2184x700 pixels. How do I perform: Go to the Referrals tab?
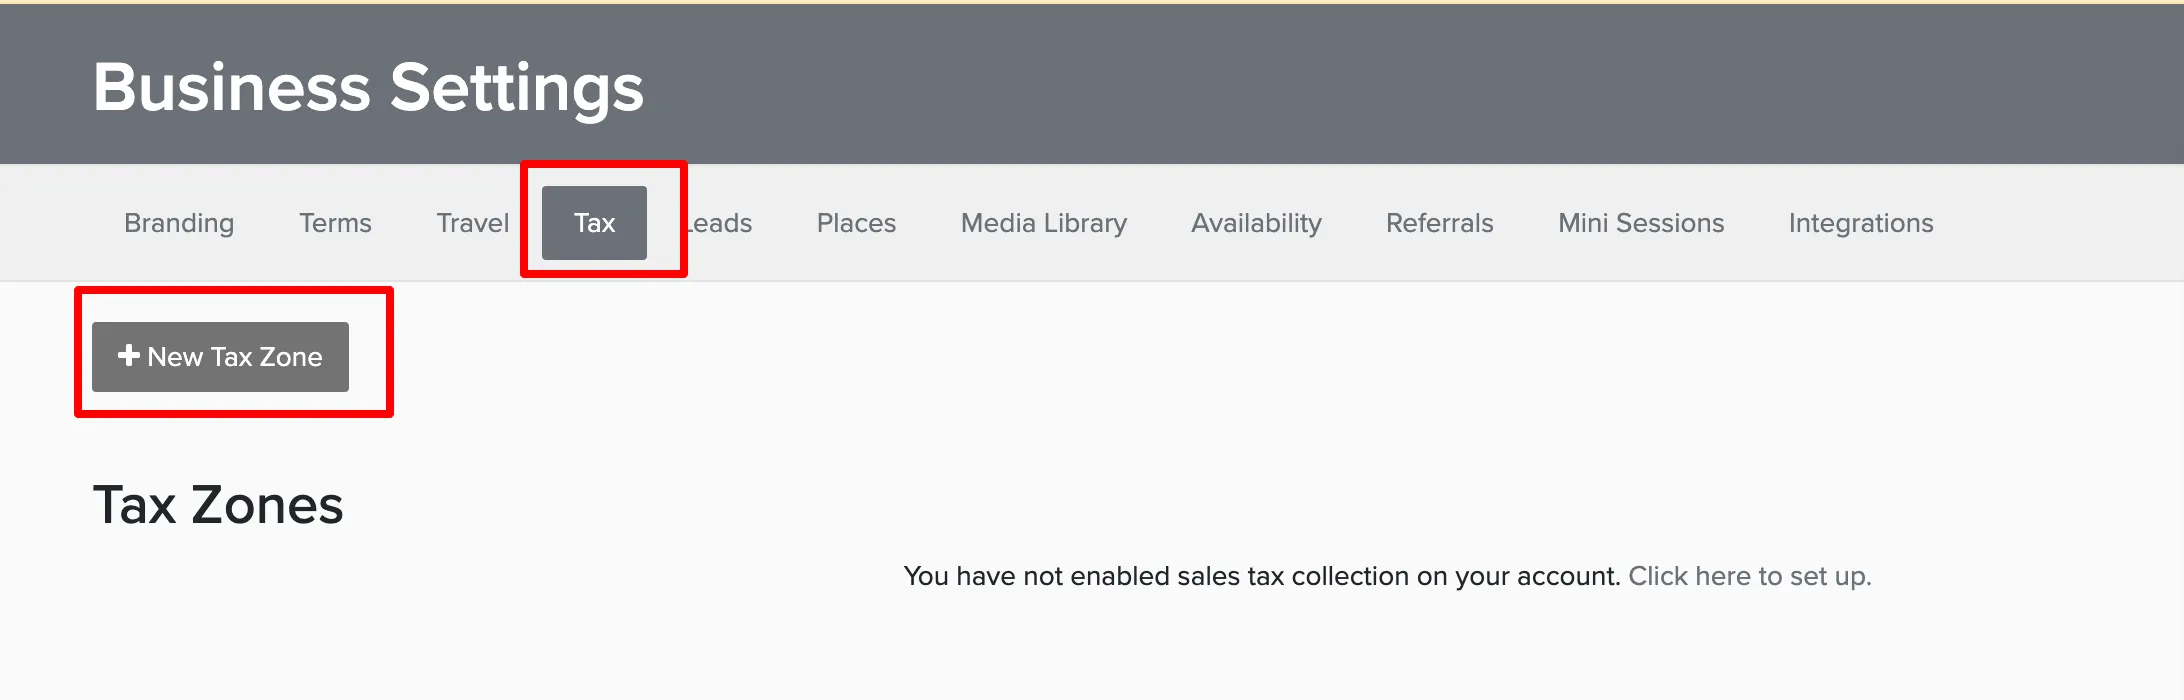1439,223
